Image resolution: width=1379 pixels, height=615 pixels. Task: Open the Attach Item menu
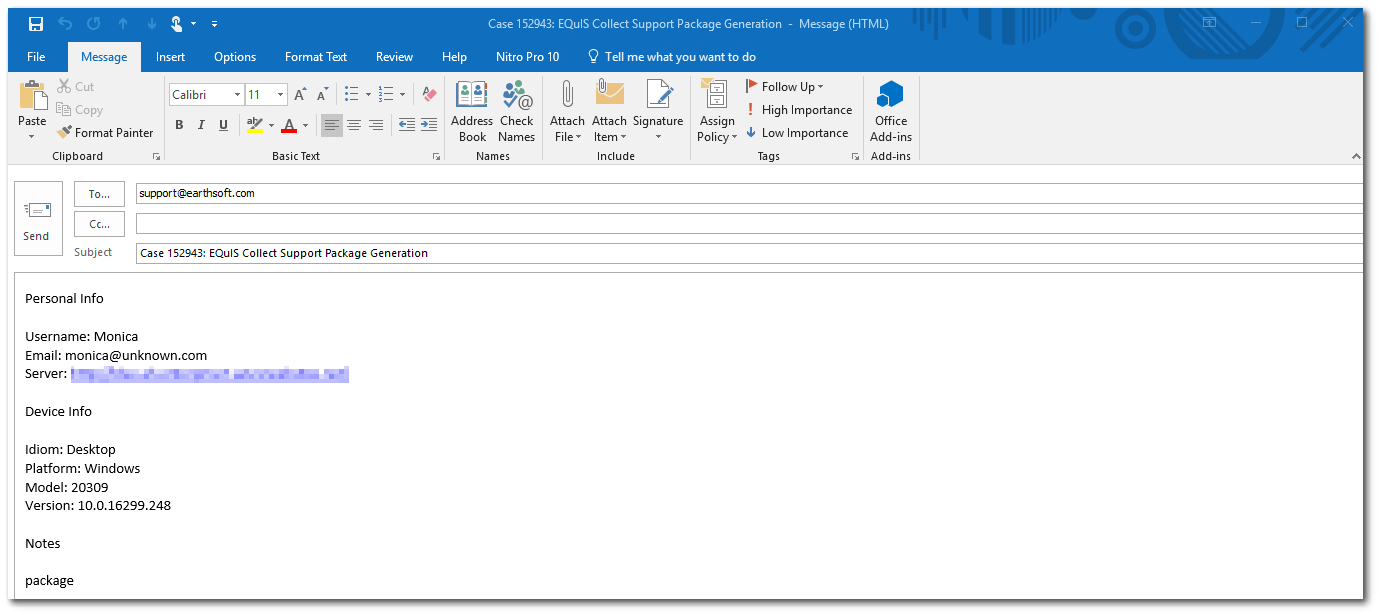click(x=609, y=111)
